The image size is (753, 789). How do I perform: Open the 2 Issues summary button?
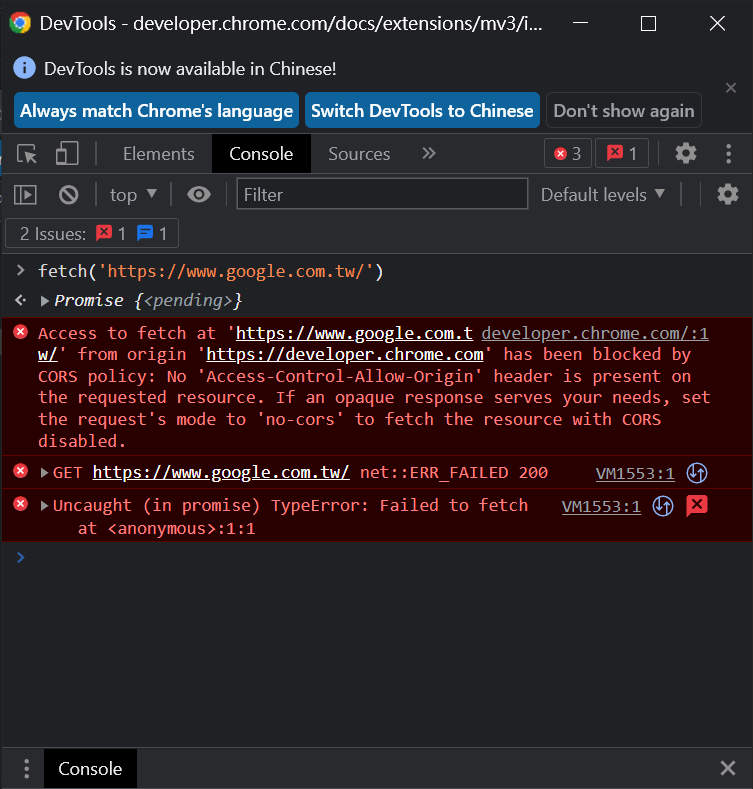[x=92, y=233]
